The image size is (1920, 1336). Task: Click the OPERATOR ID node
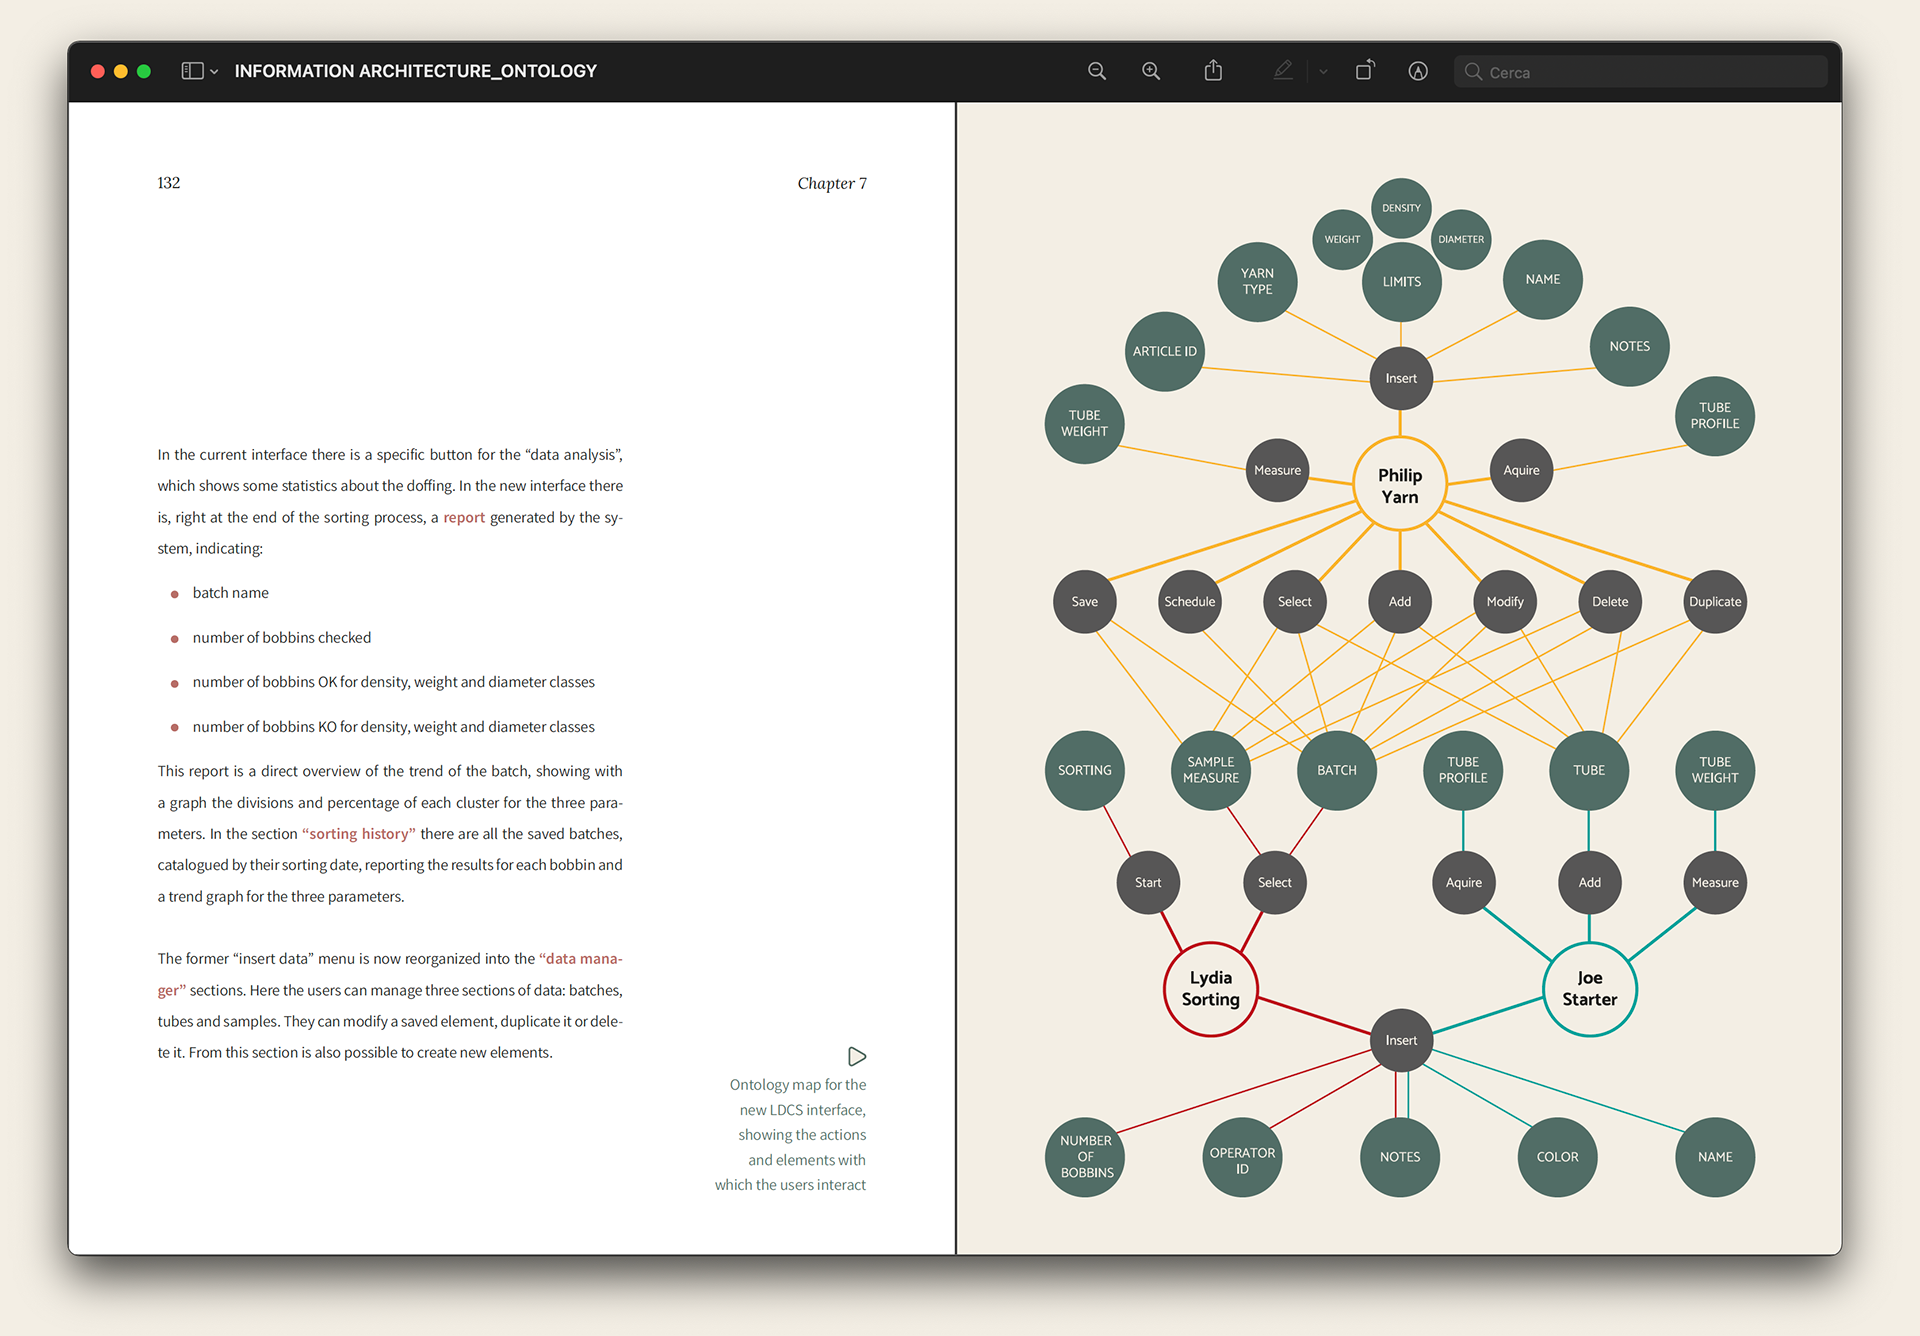1242,1157
